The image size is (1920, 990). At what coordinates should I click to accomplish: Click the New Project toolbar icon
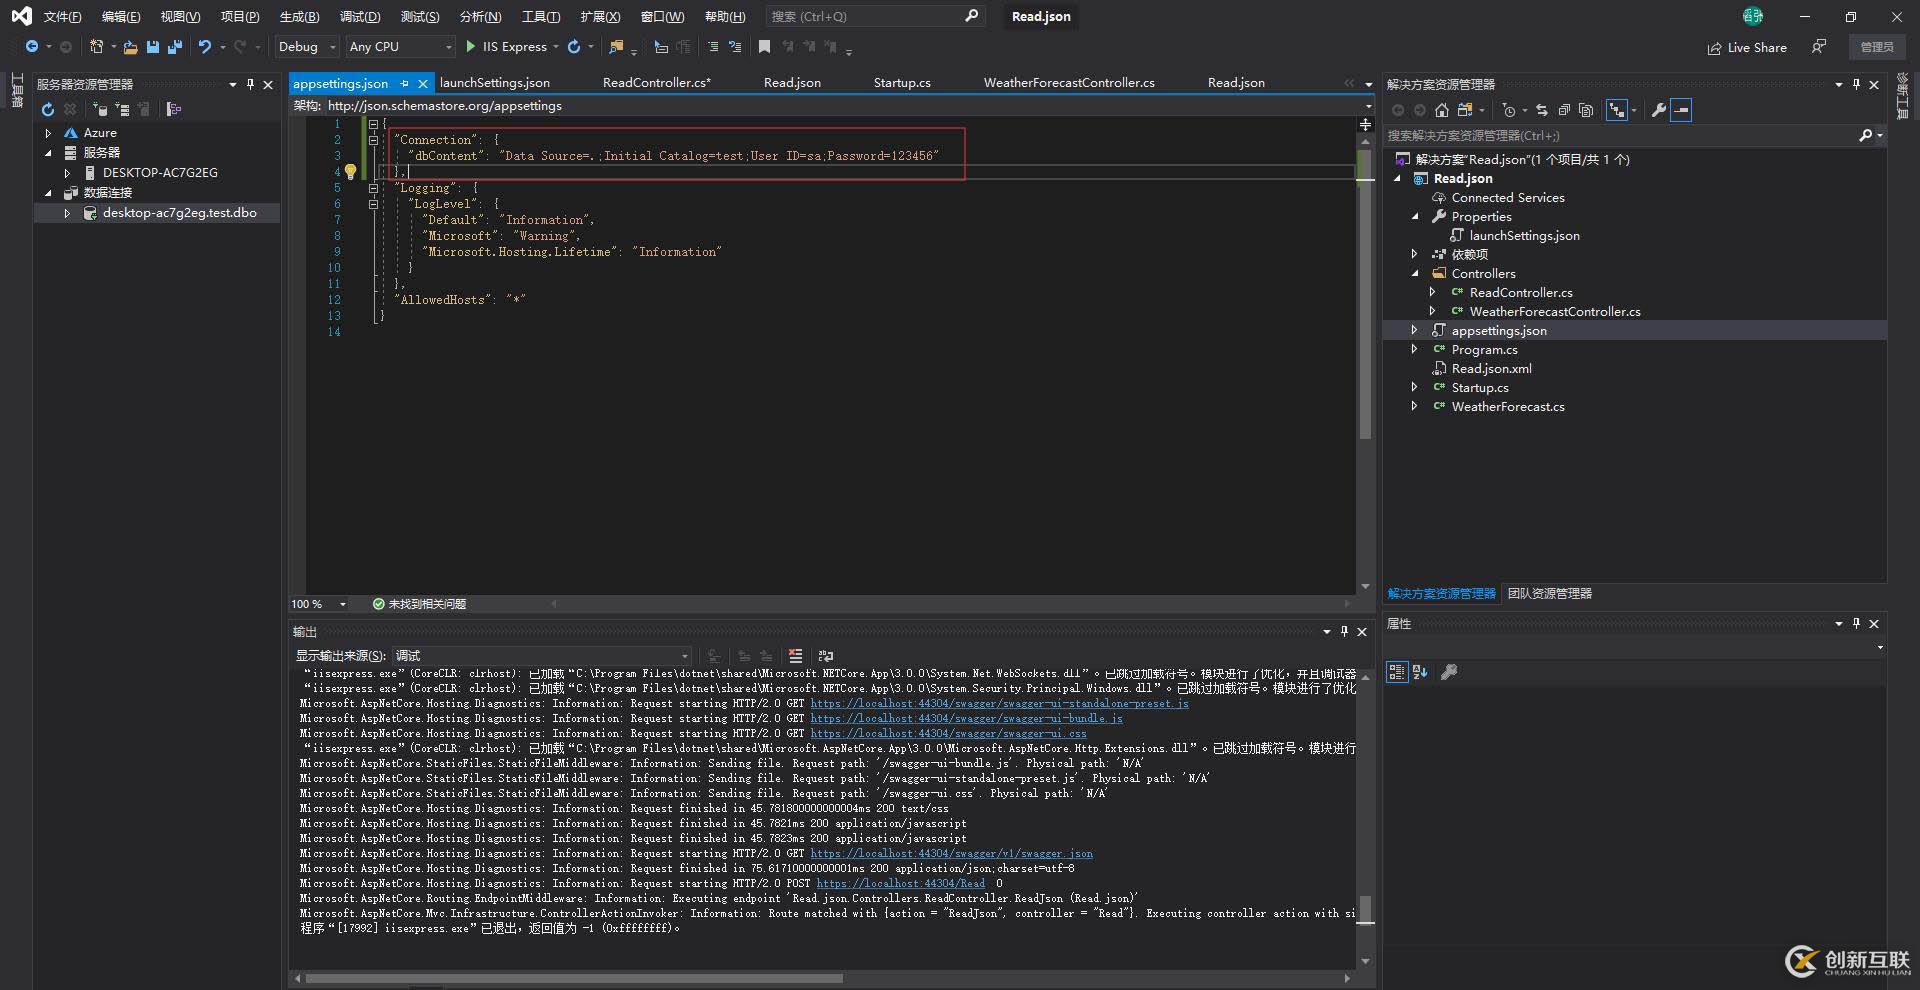click(x=97, y=47)
